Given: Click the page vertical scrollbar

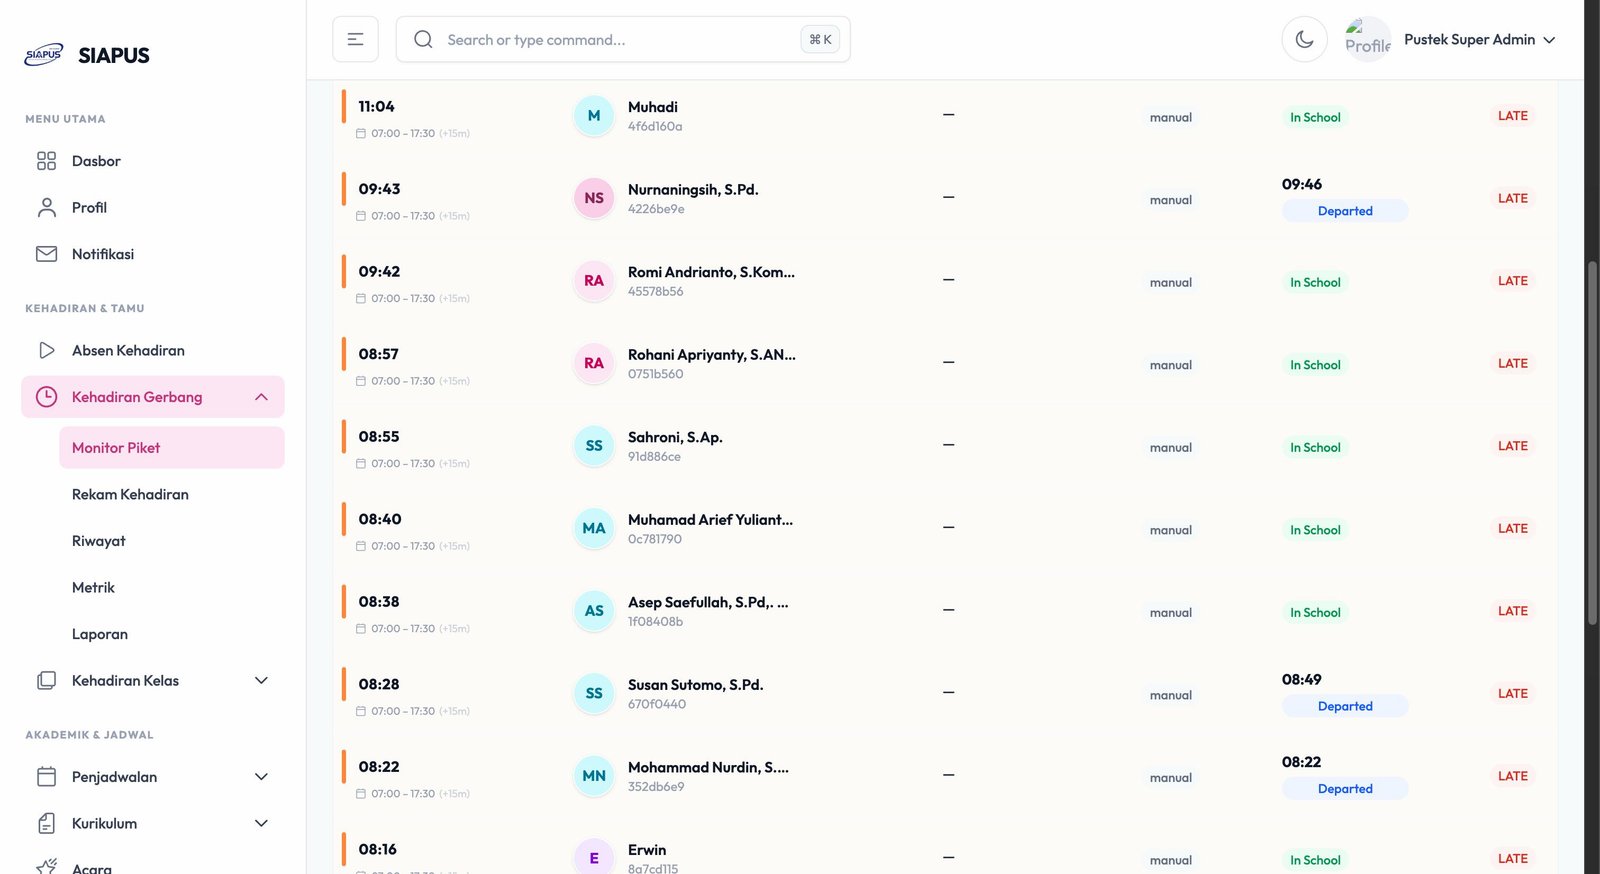Looking at the screenshot, I should (x=1592, y=443).
